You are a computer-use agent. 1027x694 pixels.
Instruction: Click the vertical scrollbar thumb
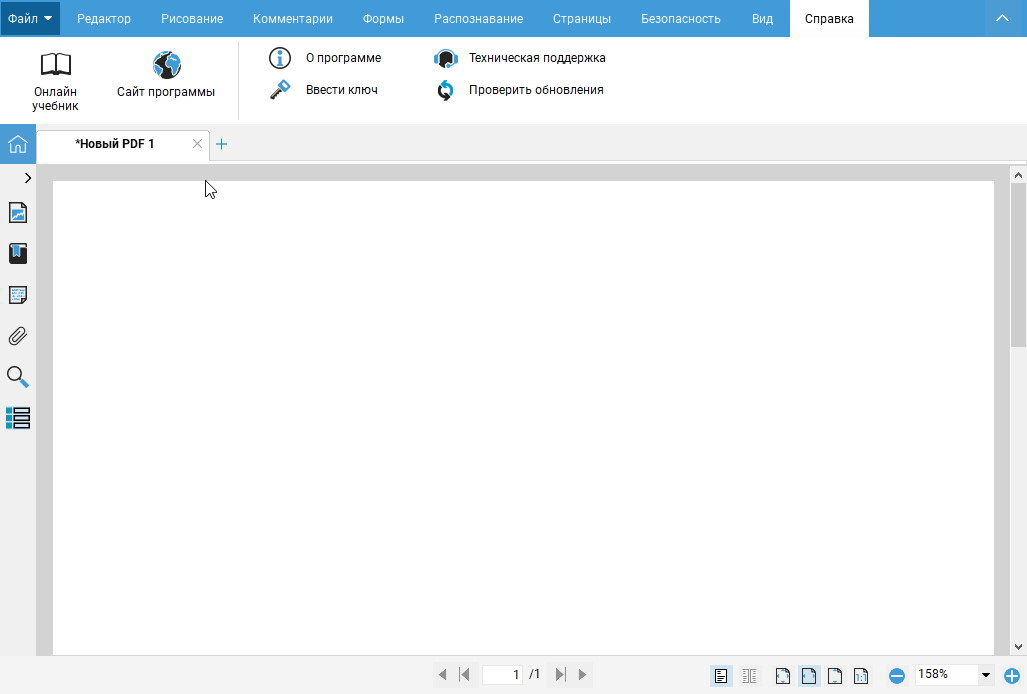[x=1018, y=265]
